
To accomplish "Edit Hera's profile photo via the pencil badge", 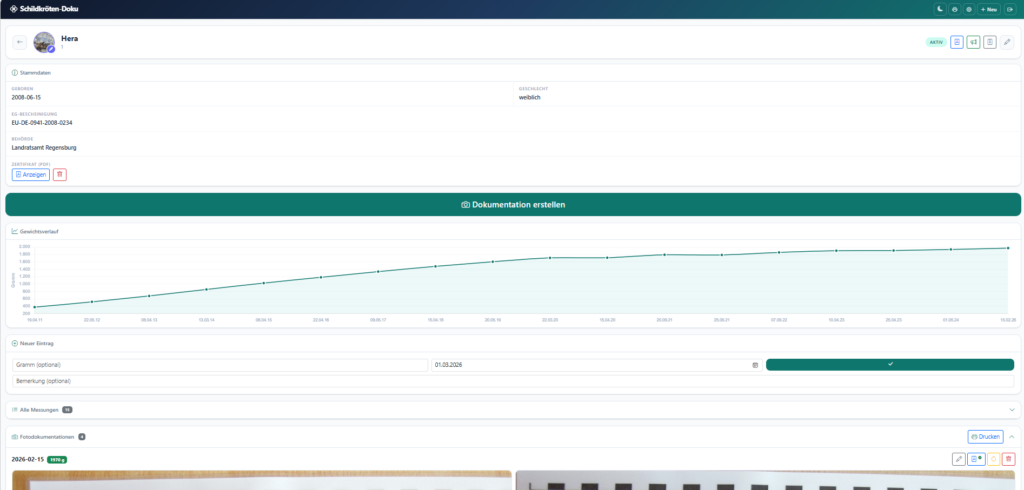I will 51,49.
